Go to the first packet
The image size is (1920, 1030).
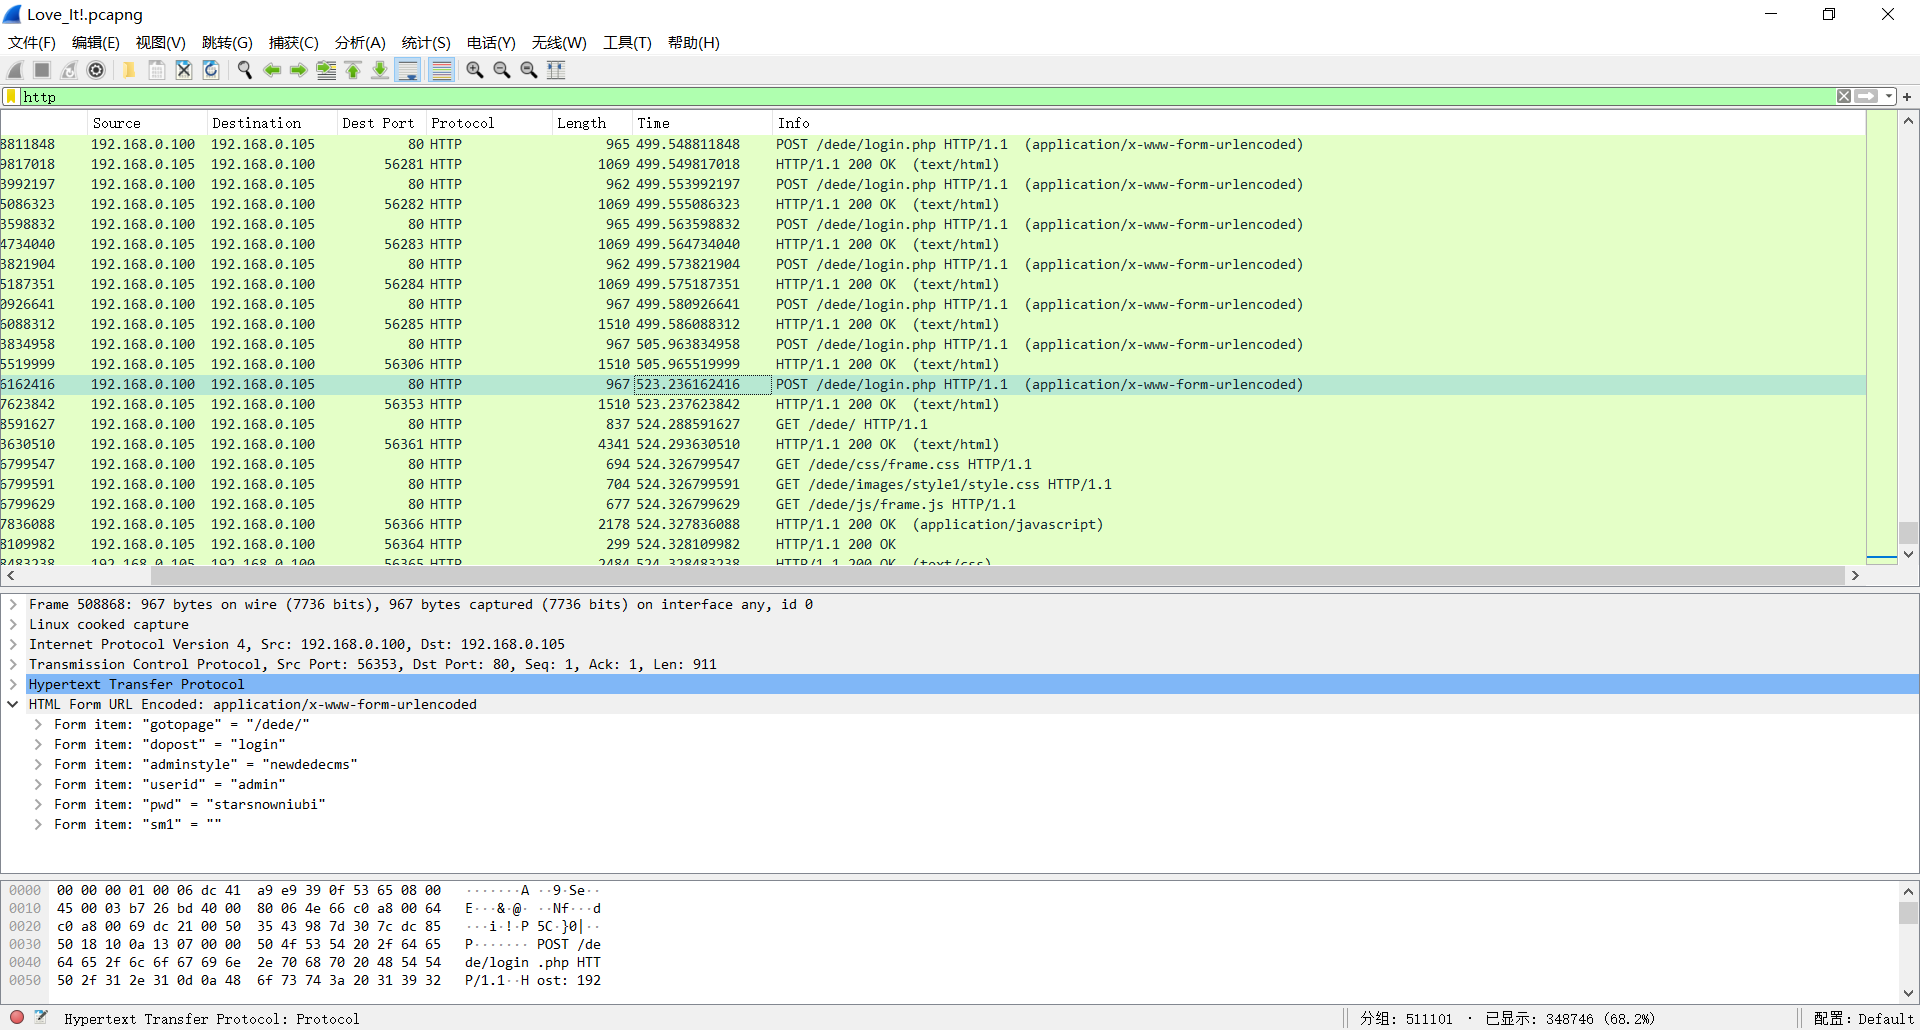(353, 70)
